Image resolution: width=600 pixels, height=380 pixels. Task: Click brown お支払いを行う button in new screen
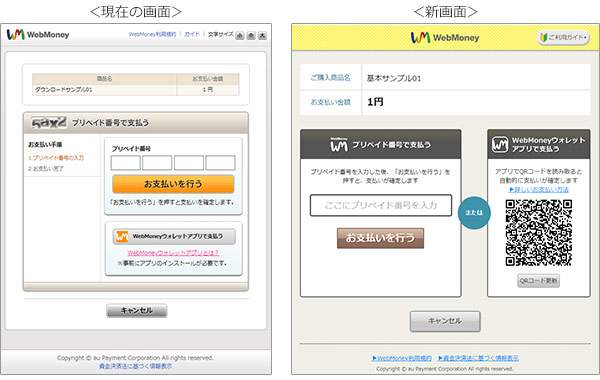point(380,238)
